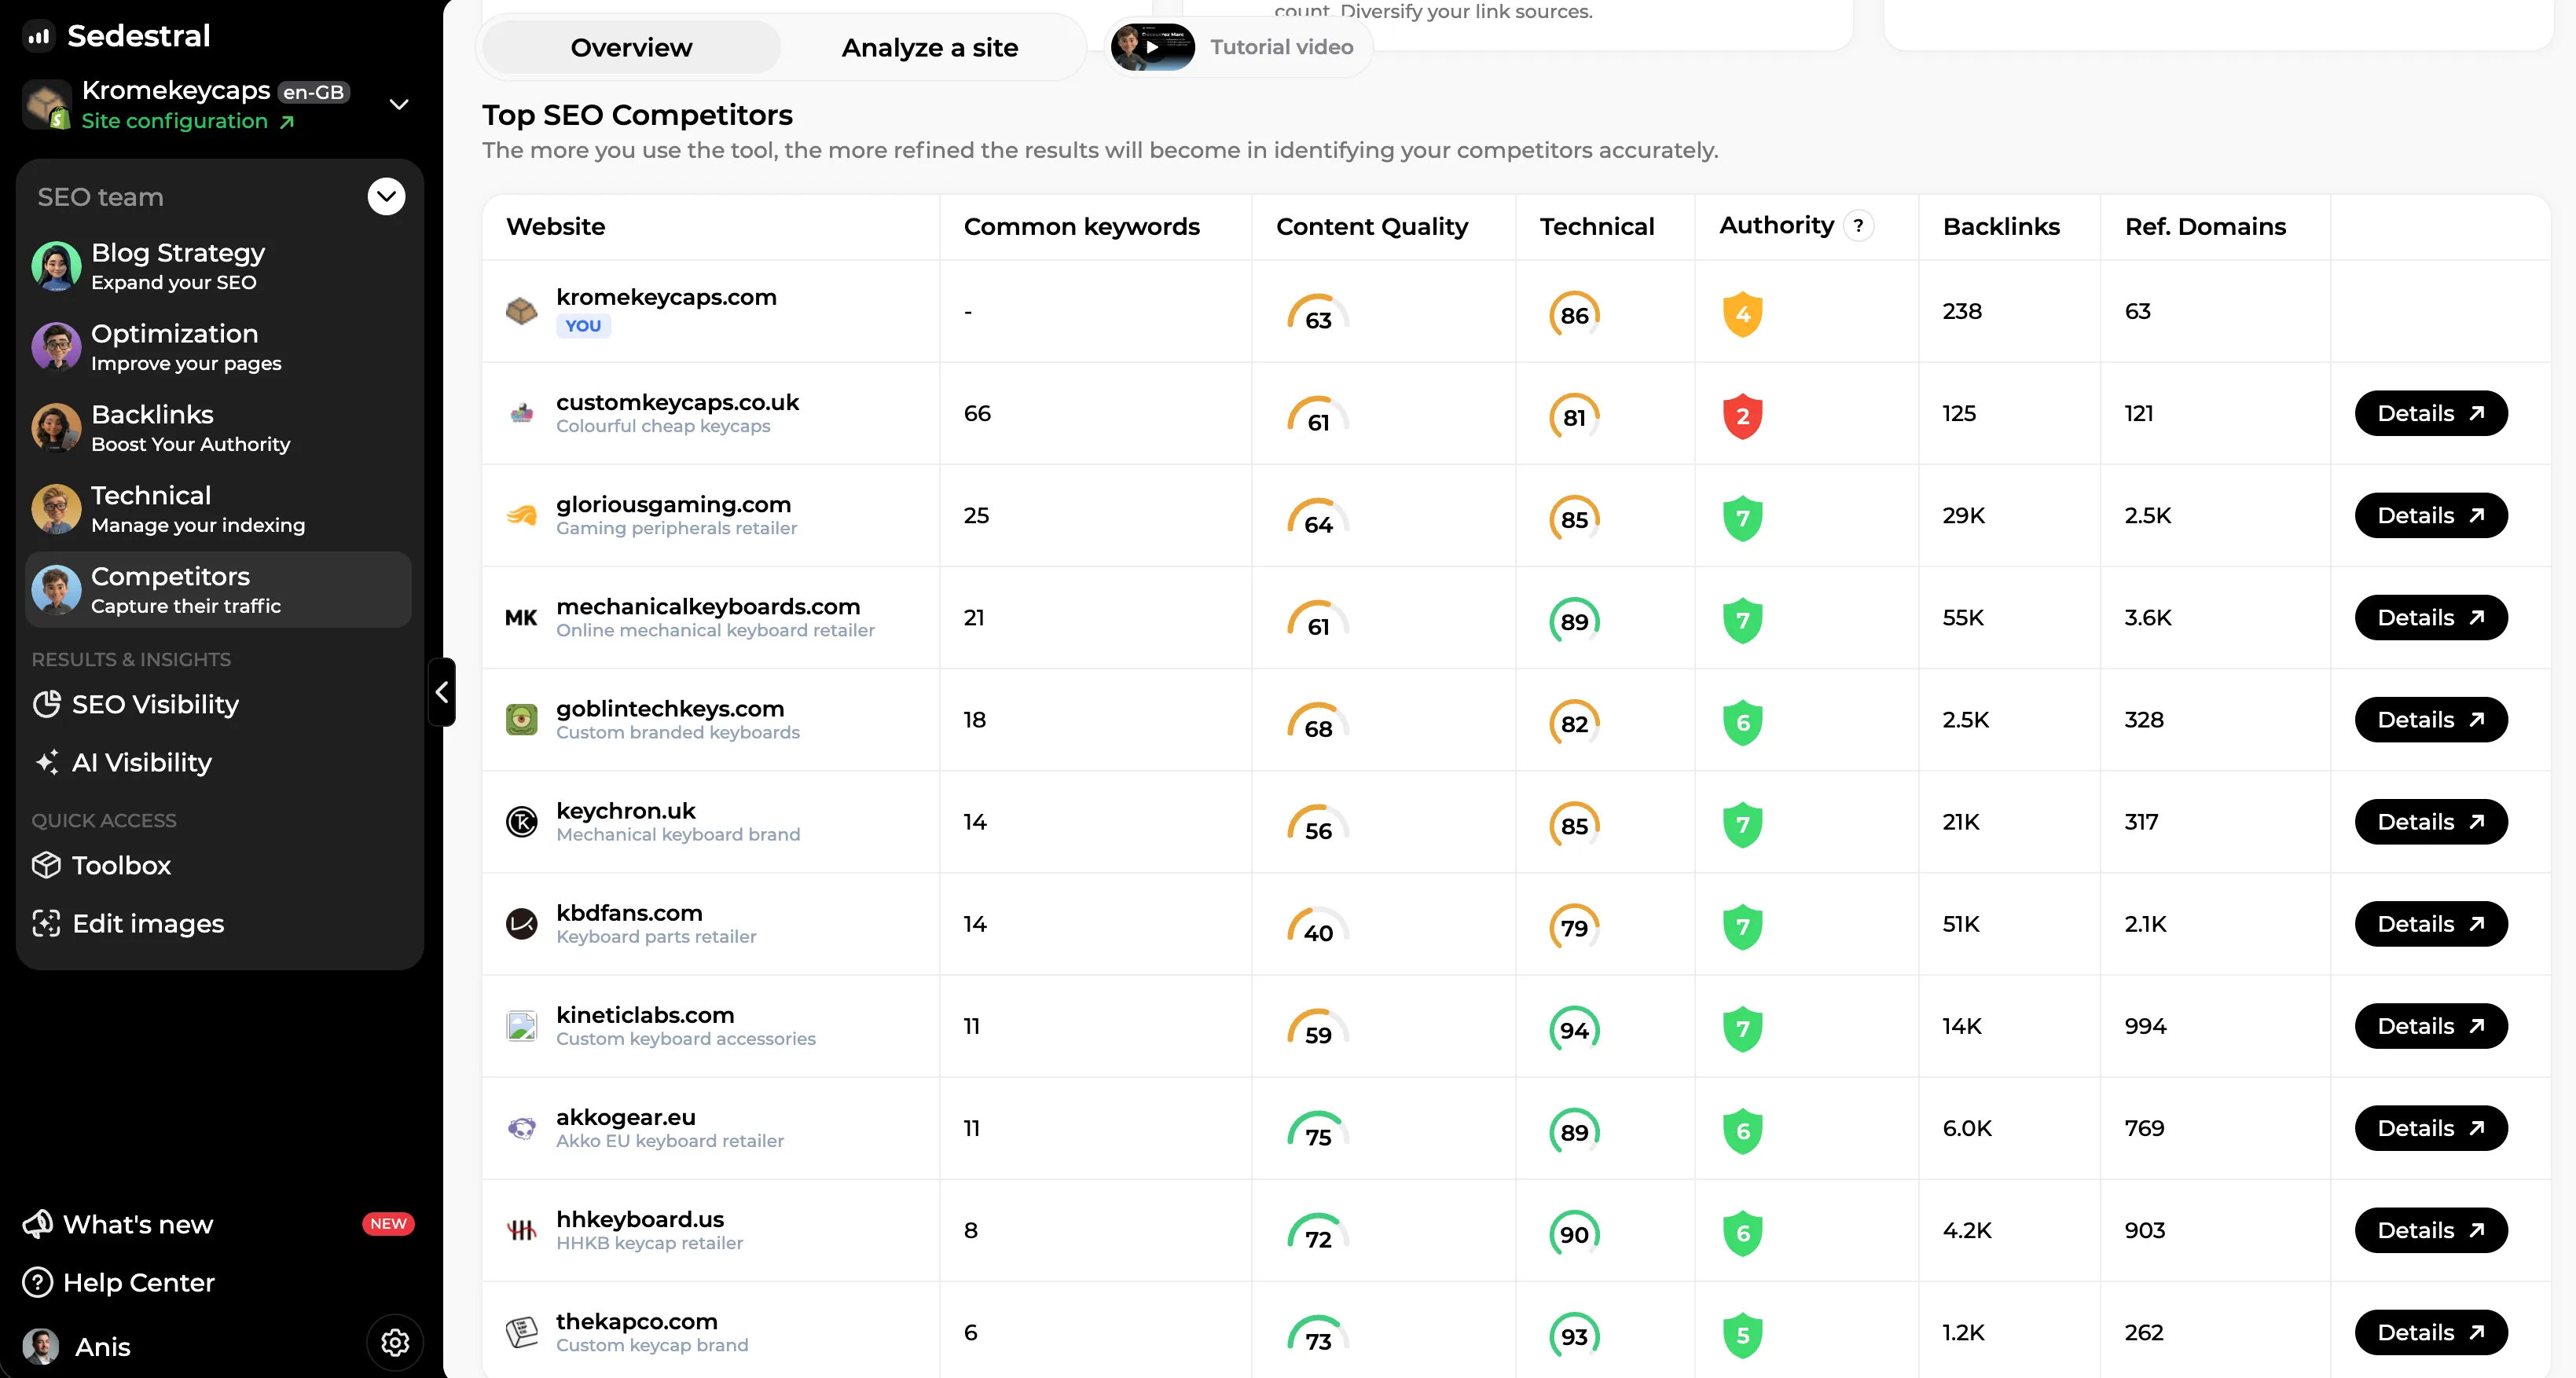This screenshot has width=2576, height=1378.
Task: Open Anis user profile avatar
Action: click(41, 1347)
